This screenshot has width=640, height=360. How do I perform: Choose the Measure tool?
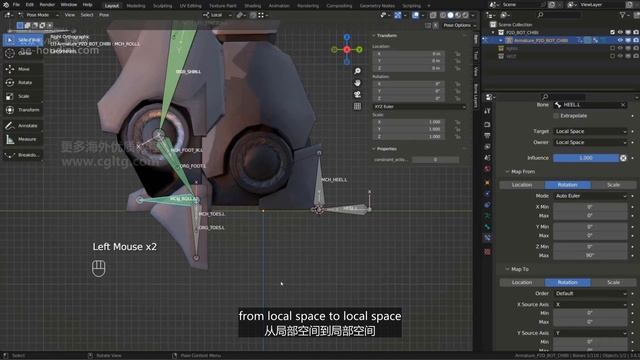tap(22, 139)
